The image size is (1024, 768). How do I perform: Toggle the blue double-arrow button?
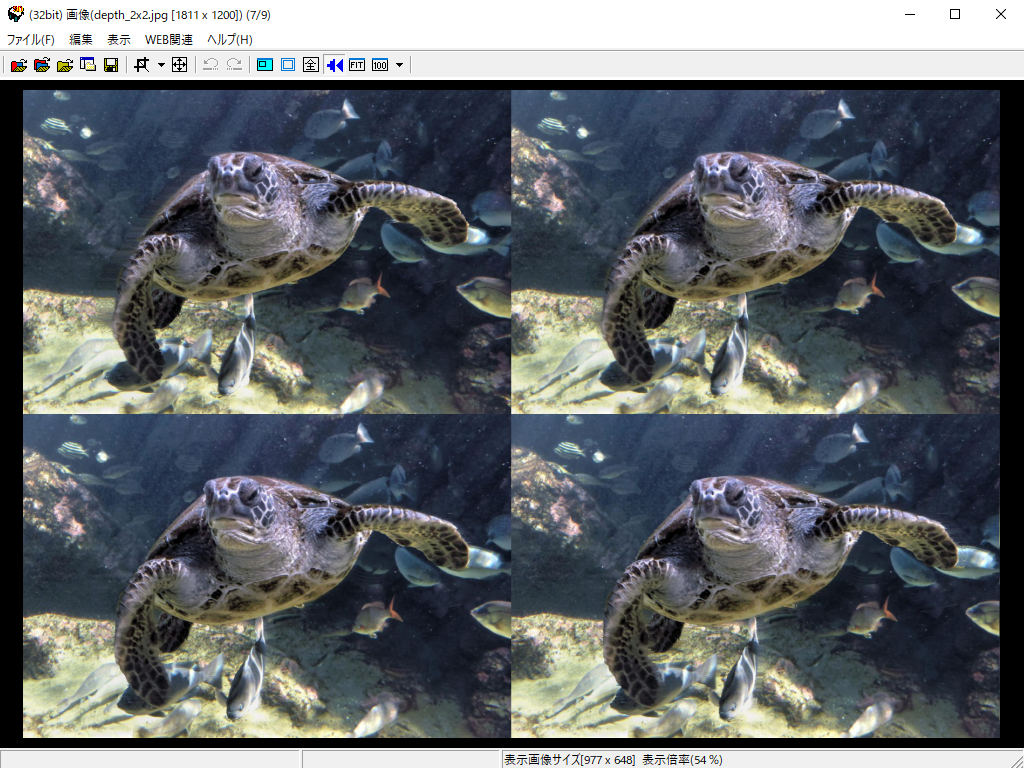(334, 65)
